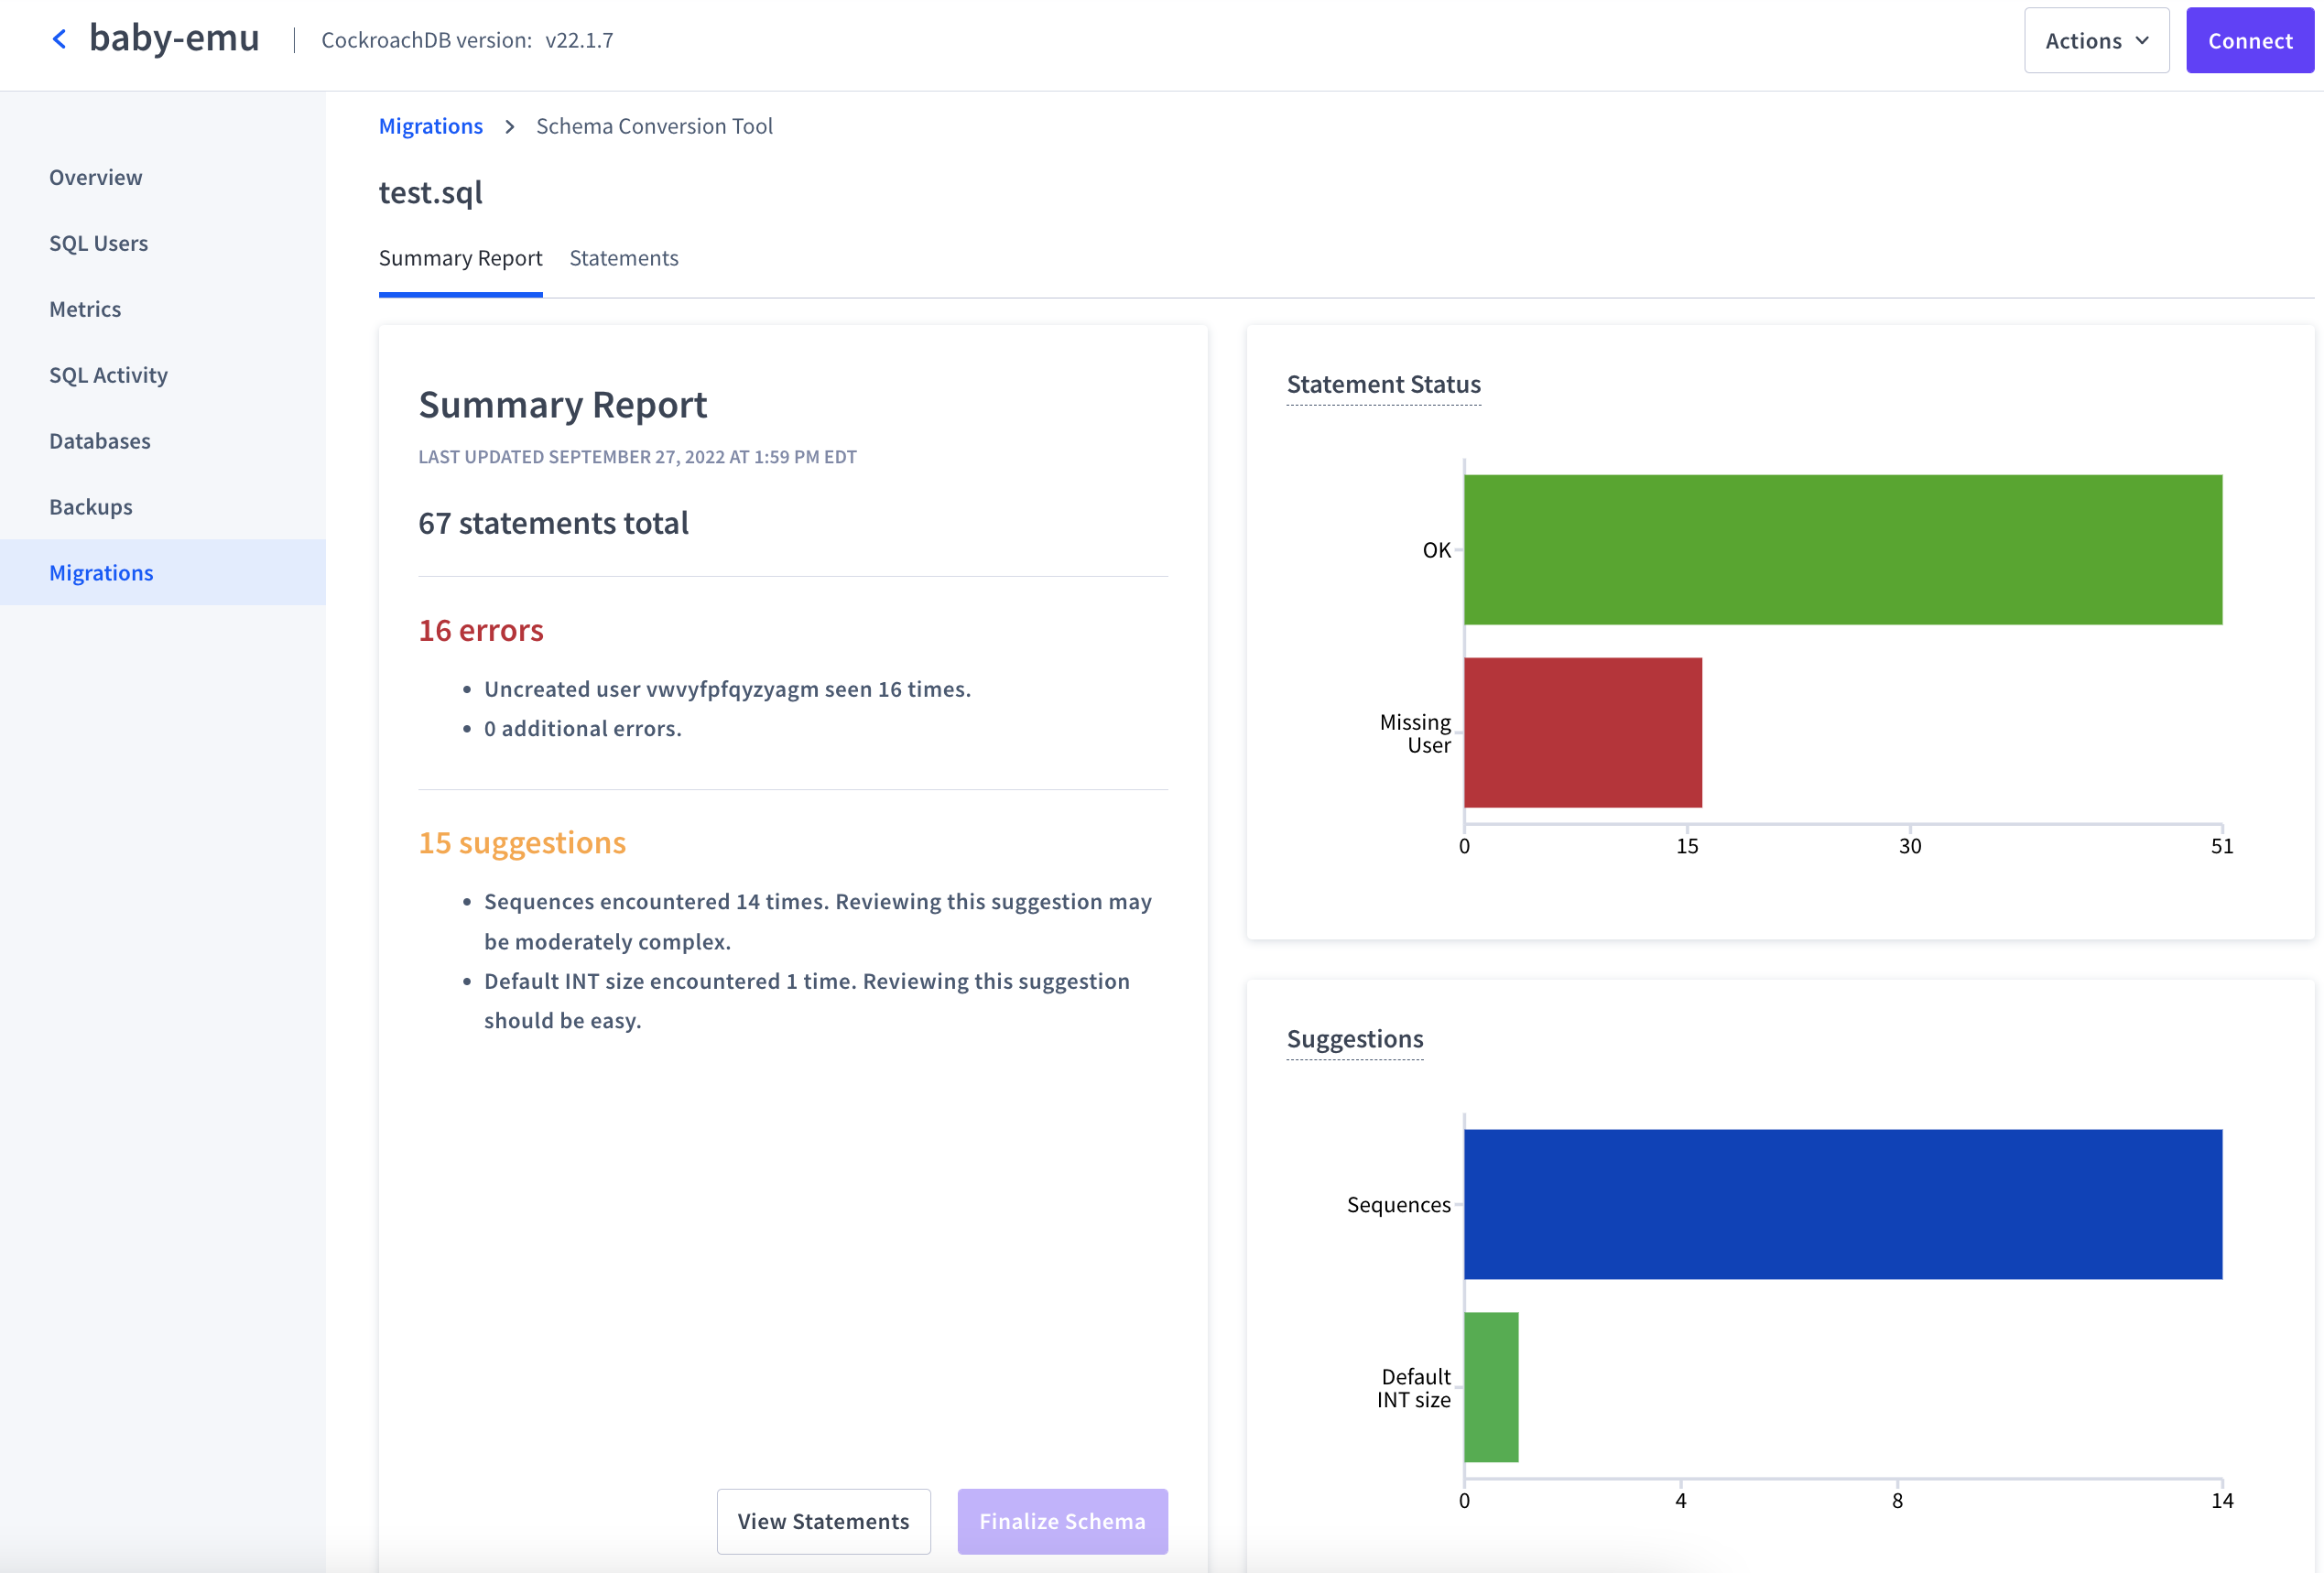
Task: Click the Statement Status chart heading
Action: click(x=1382, y=384)
